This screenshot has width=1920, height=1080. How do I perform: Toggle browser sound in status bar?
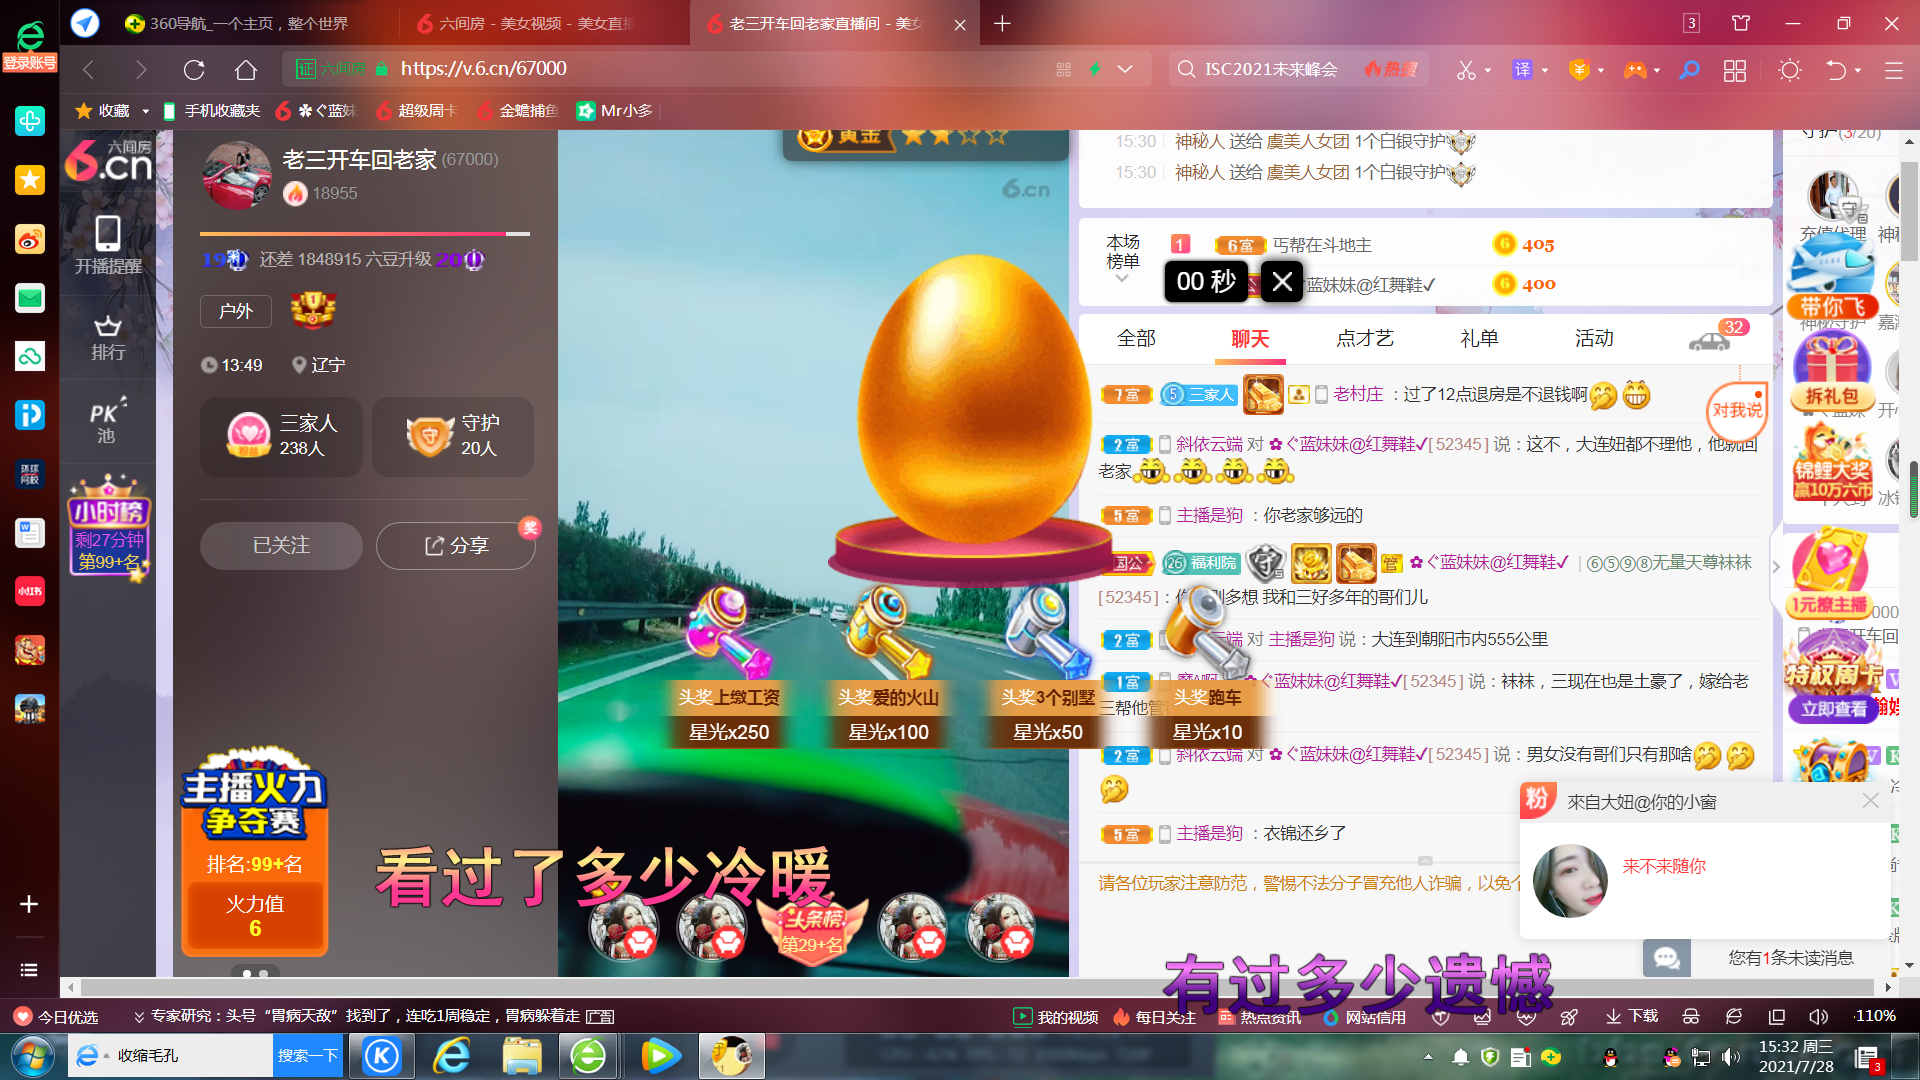click(1818, 1017)
